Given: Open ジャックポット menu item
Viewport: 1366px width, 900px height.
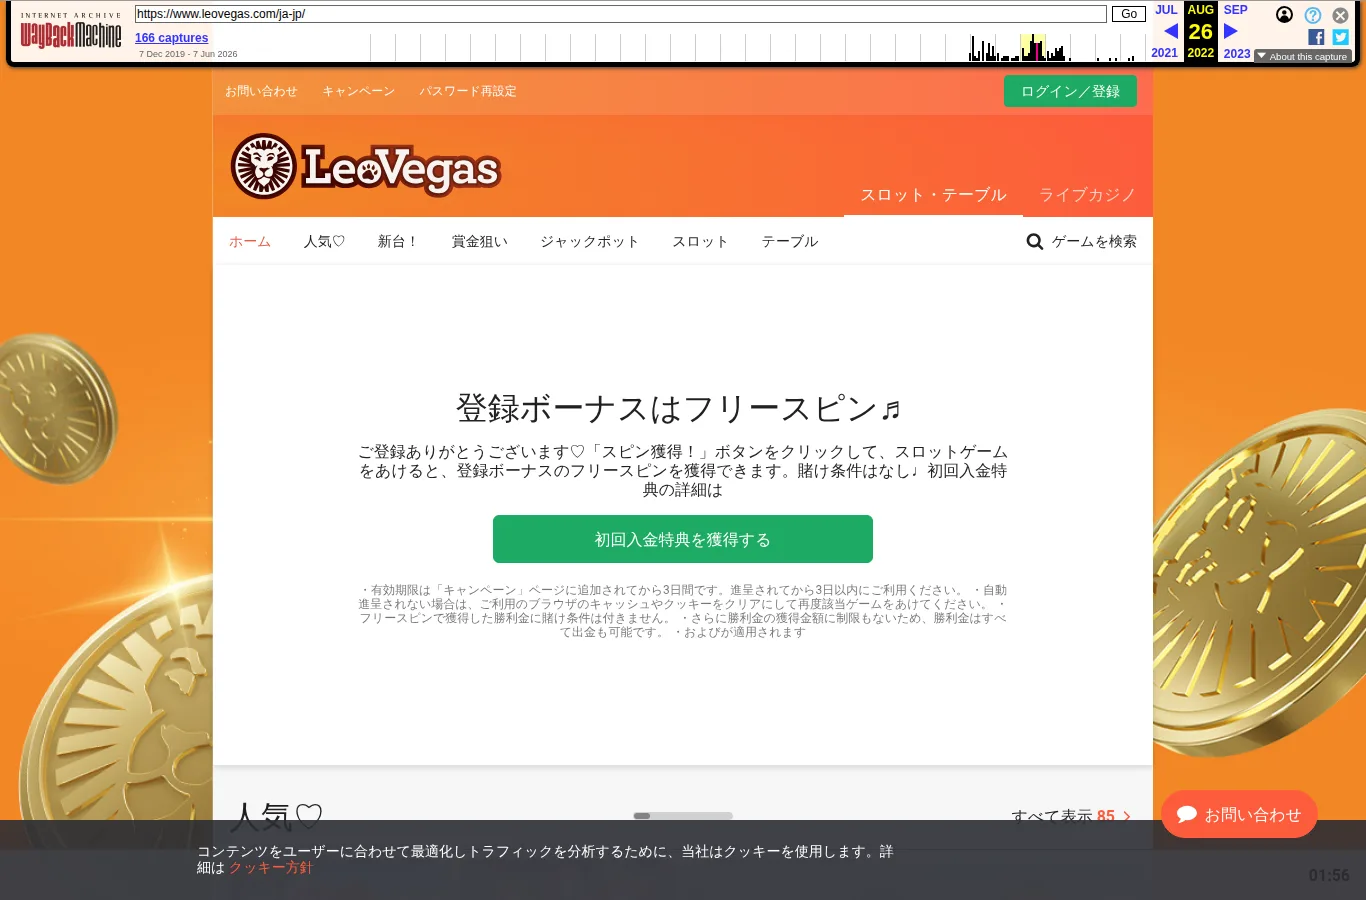Looking at the screenshot, I should (590, 241).
